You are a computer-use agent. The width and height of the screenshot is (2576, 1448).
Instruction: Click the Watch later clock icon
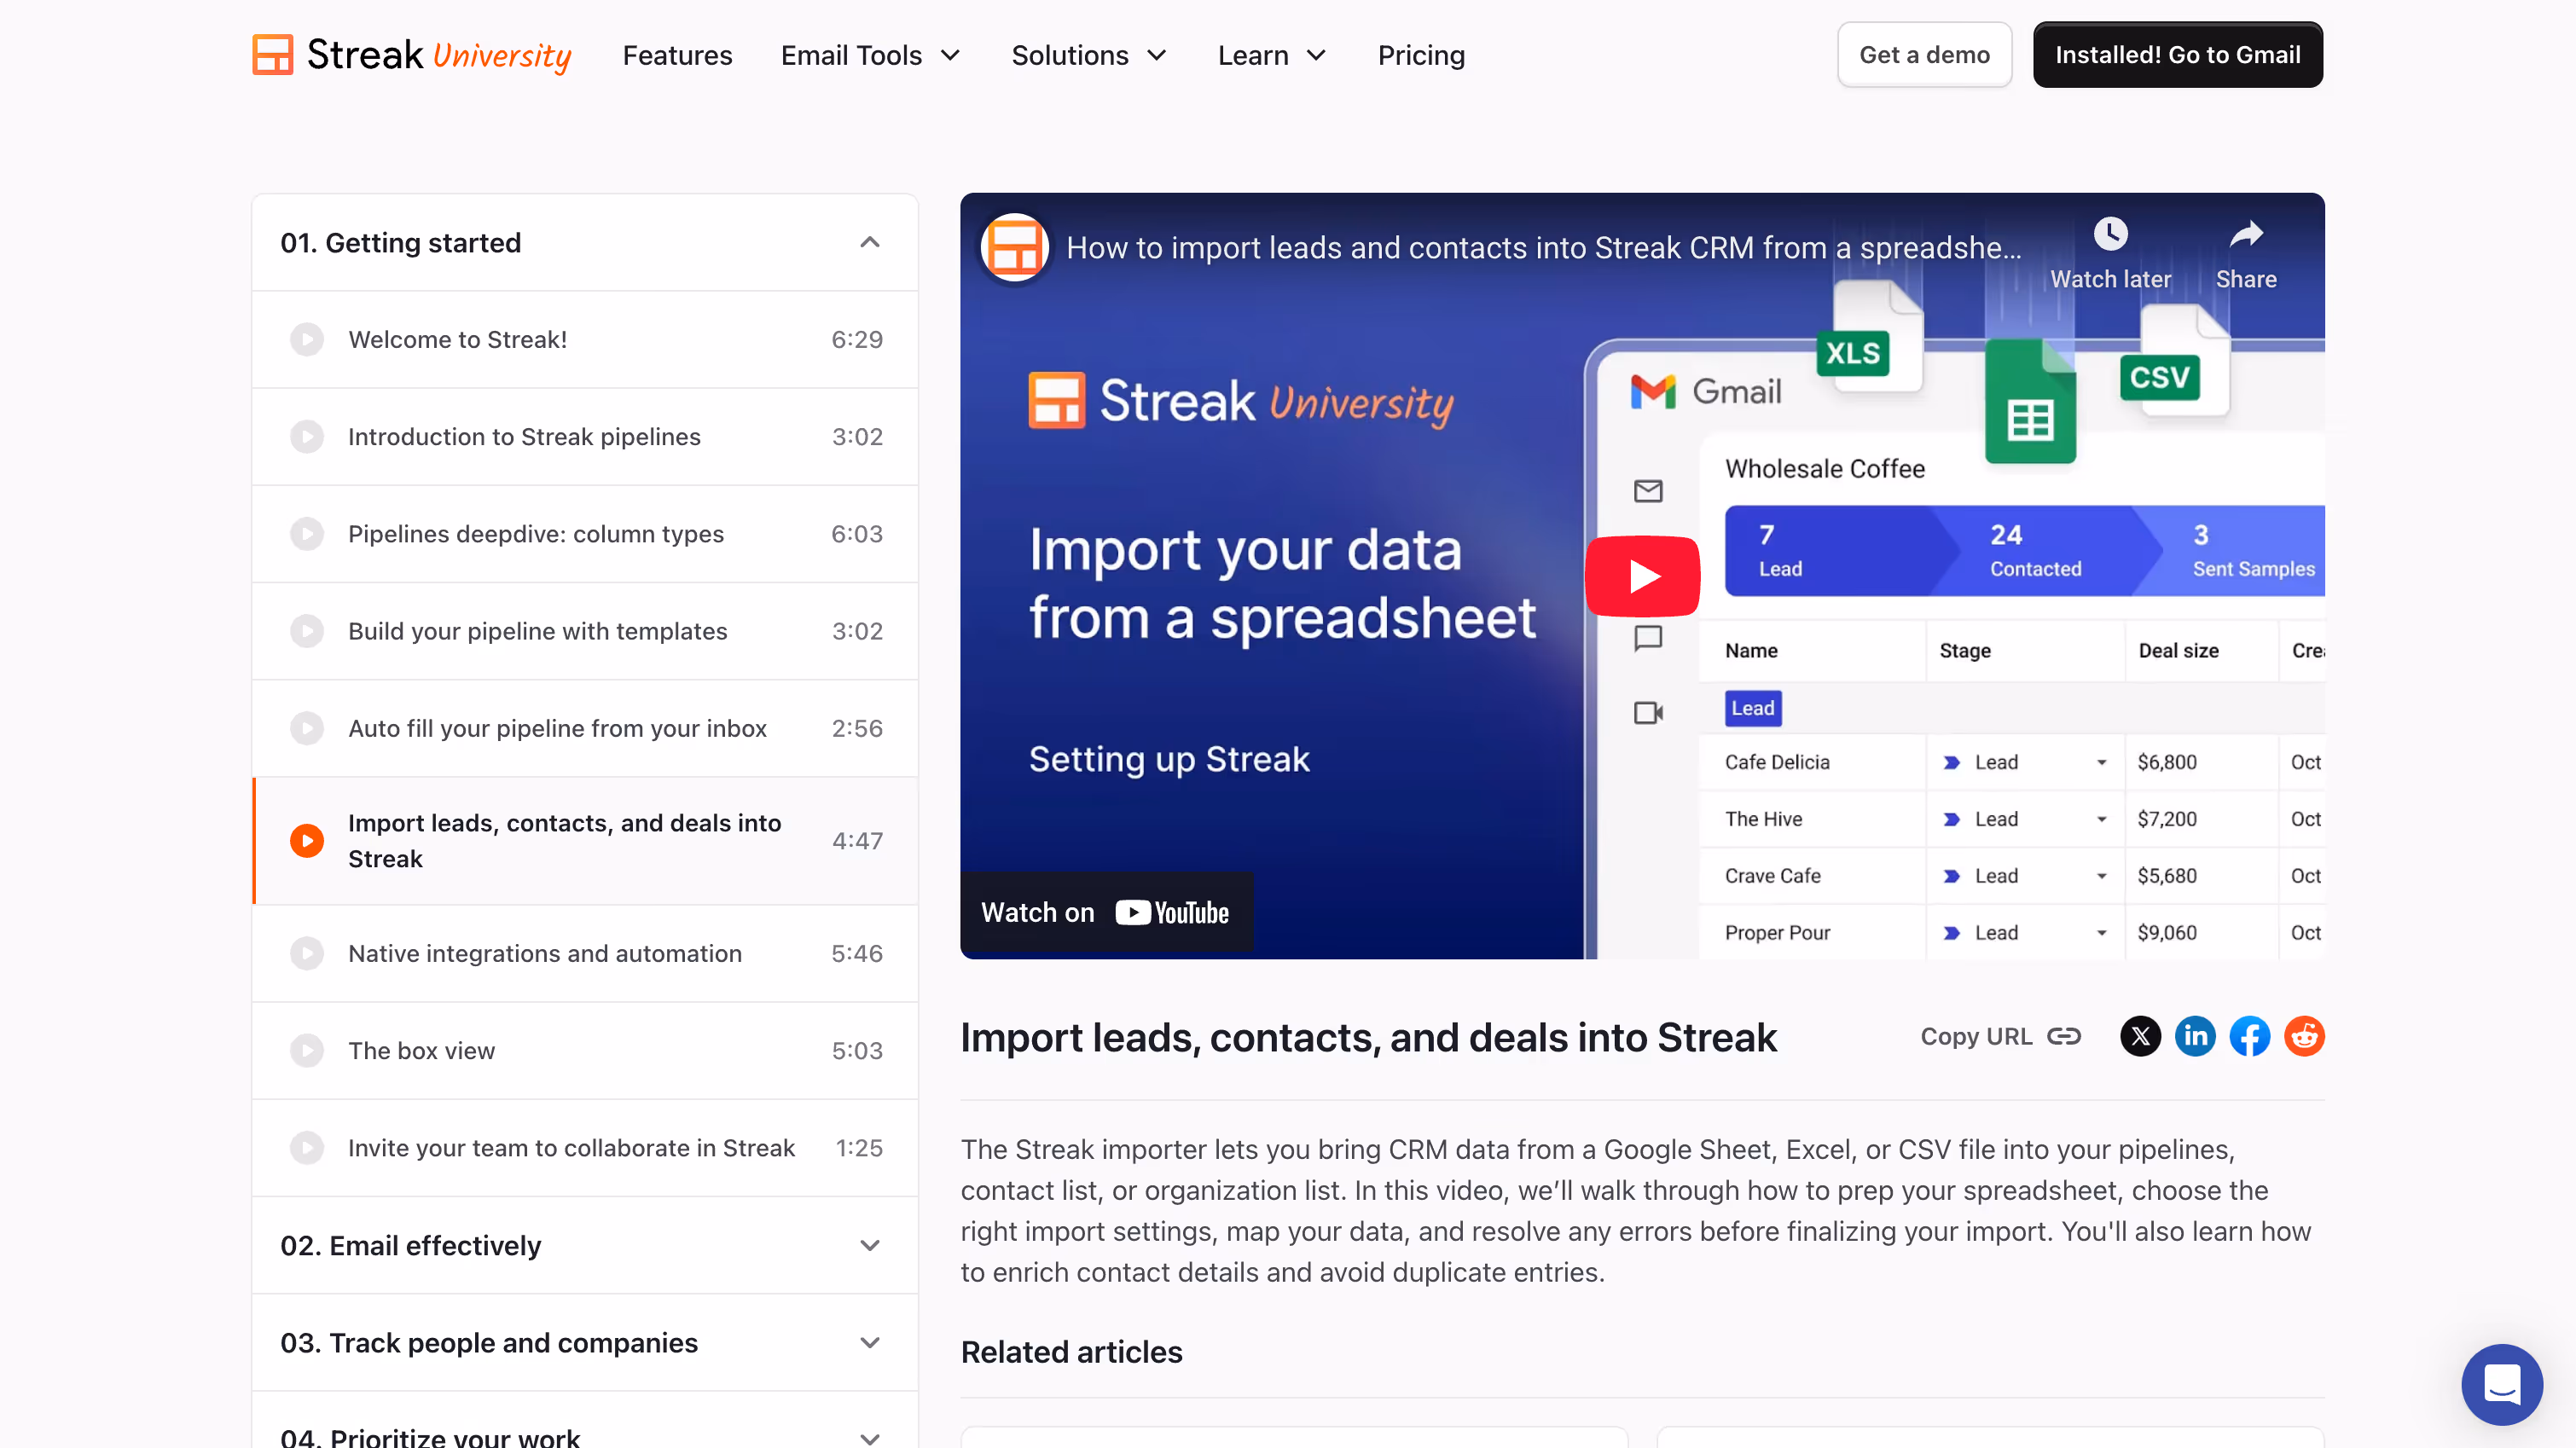click(2110, 234)
